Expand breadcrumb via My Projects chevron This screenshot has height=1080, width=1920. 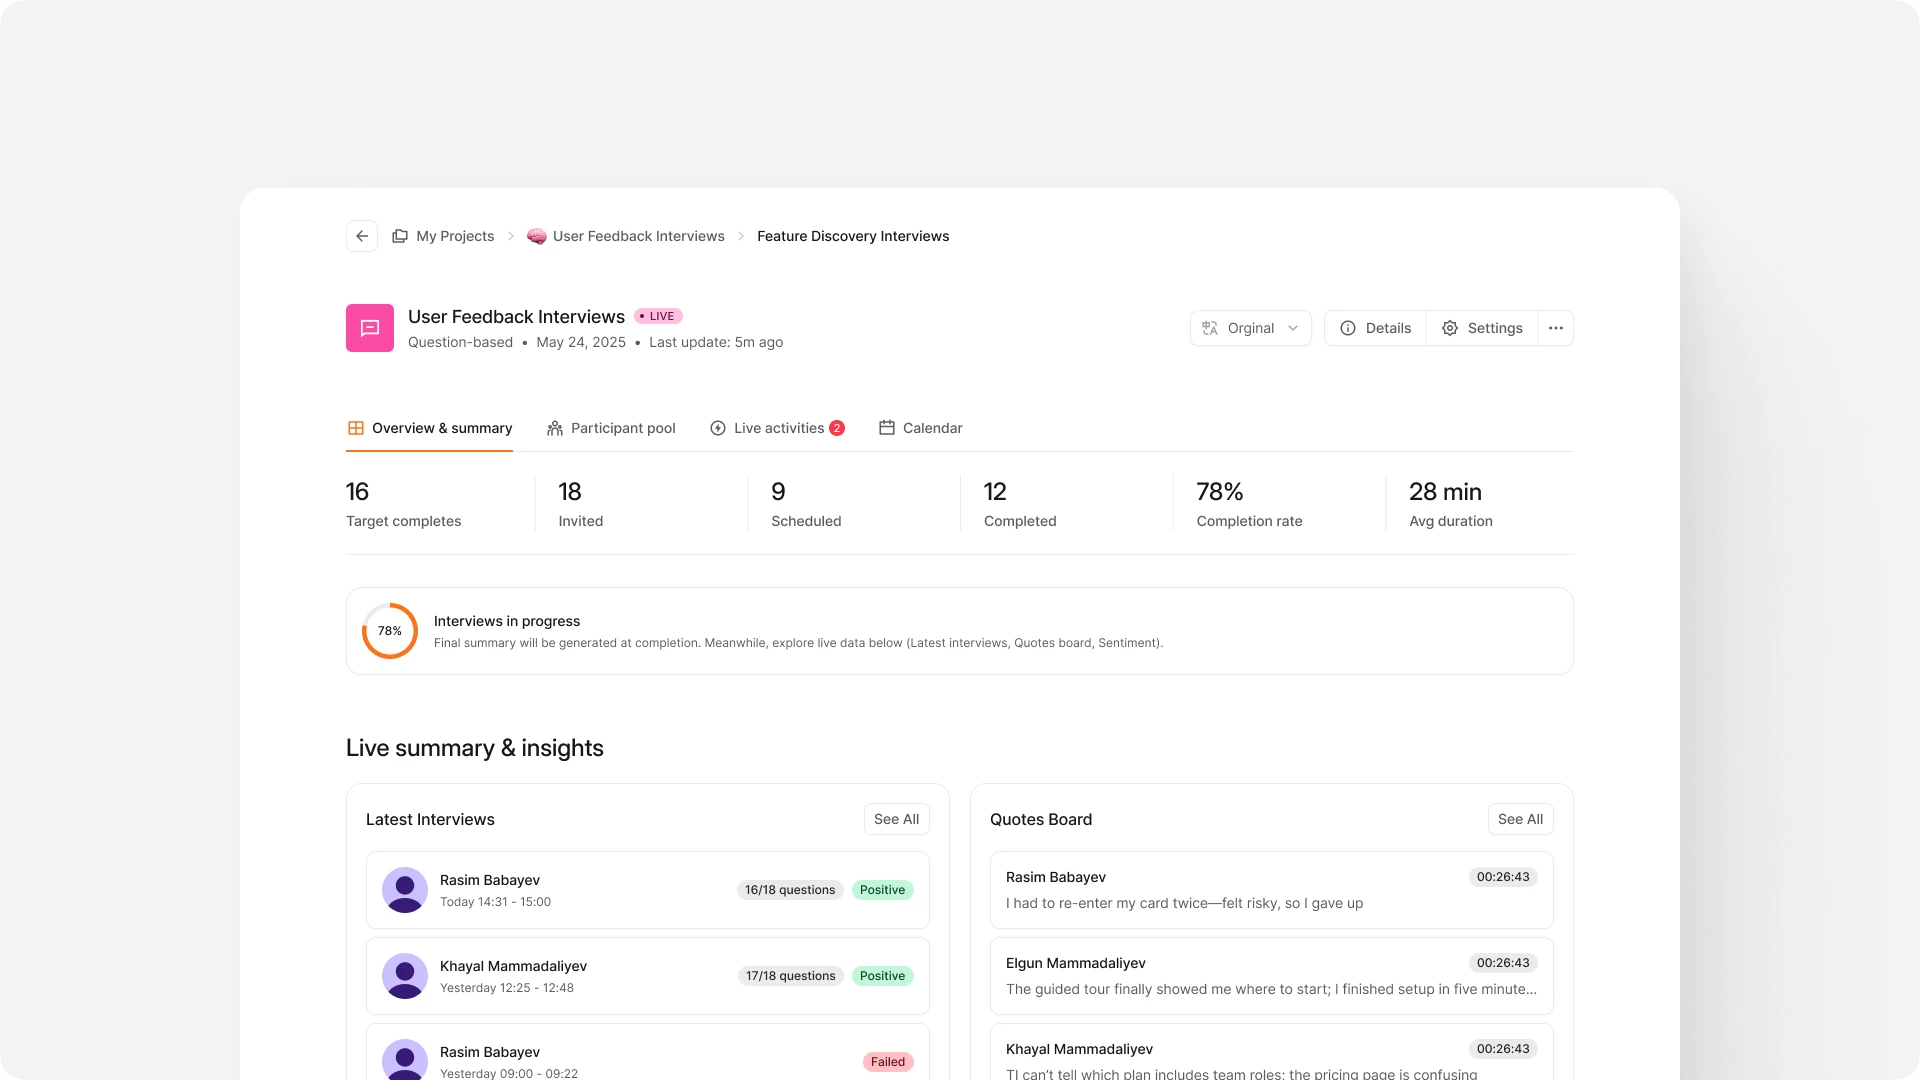tap(510, 236)
